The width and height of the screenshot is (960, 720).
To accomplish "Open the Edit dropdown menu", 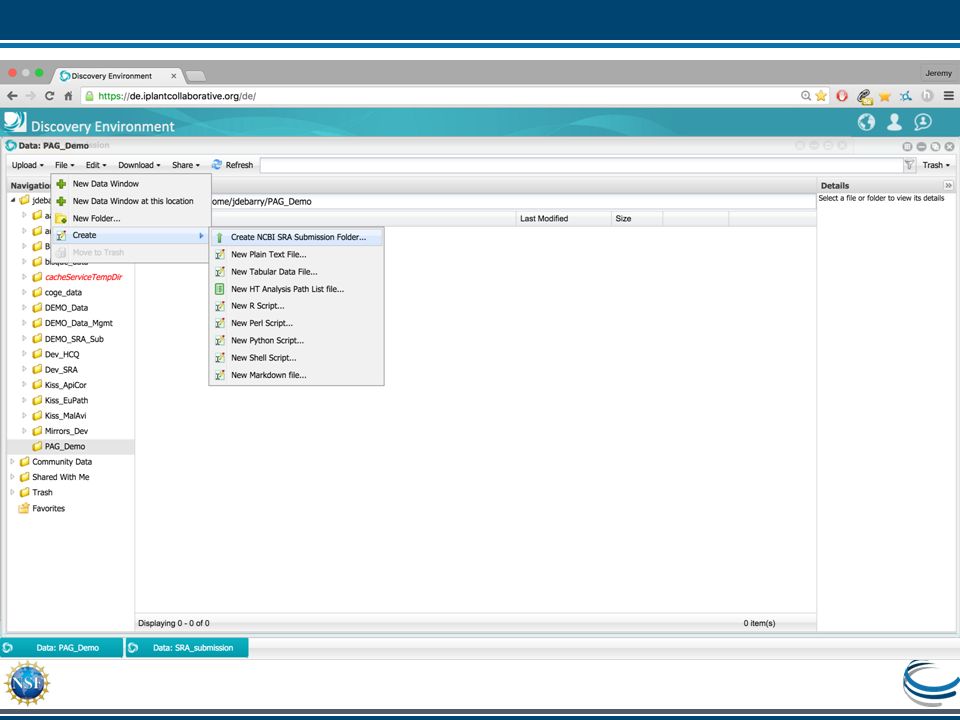I will pos(96,165).
